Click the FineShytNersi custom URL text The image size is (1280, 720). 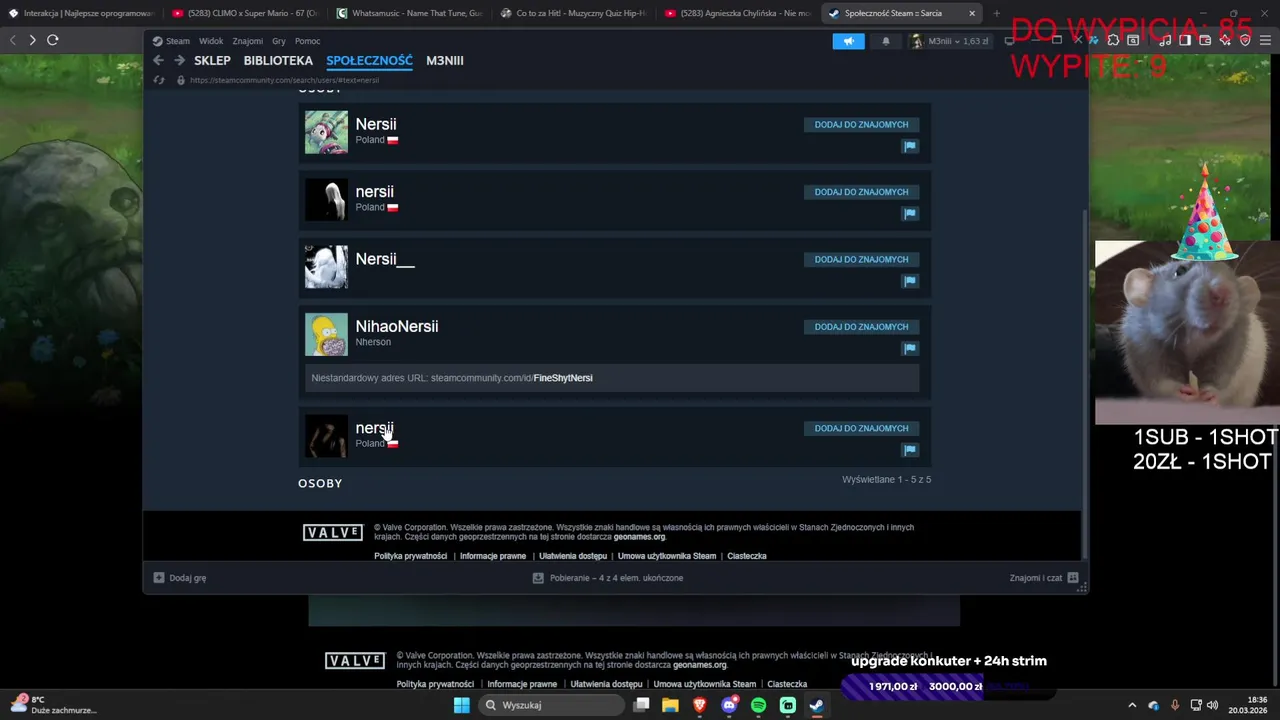(563, 378)
